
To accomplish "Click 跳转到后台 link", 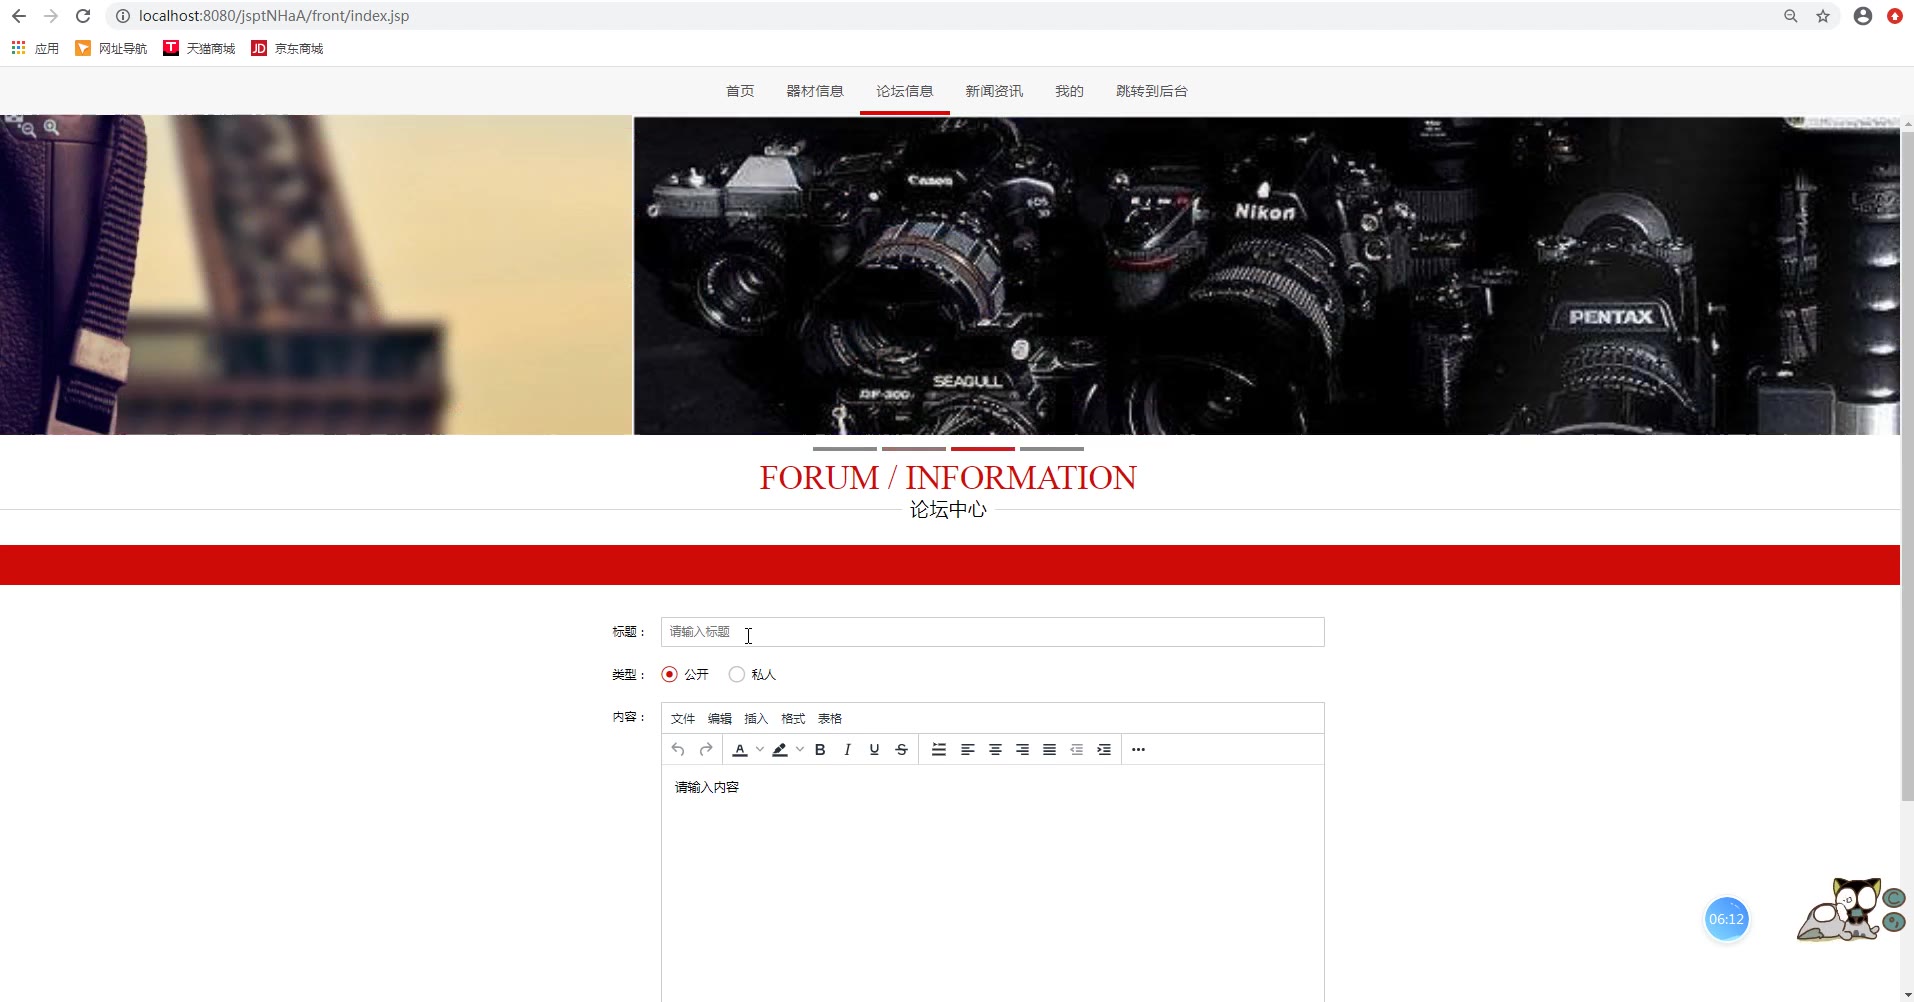I will [x=1152, y=91].
